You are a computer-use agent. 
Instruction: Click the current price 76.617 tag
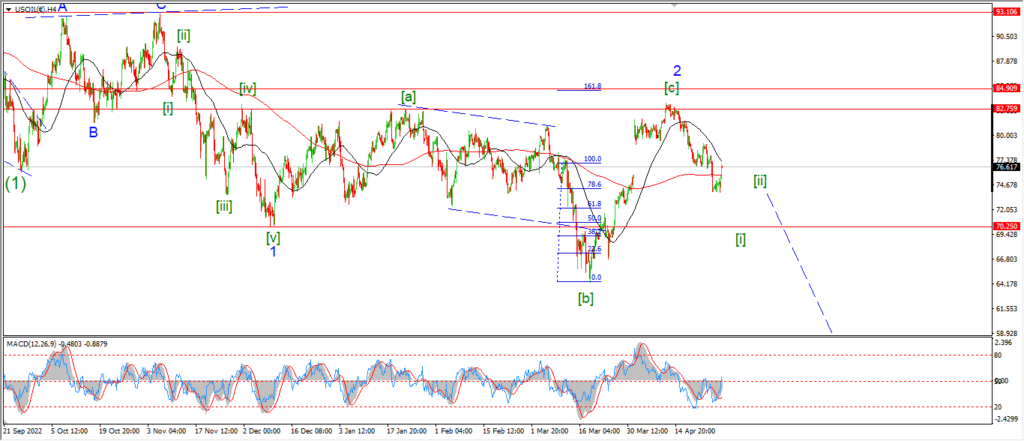1004,167
